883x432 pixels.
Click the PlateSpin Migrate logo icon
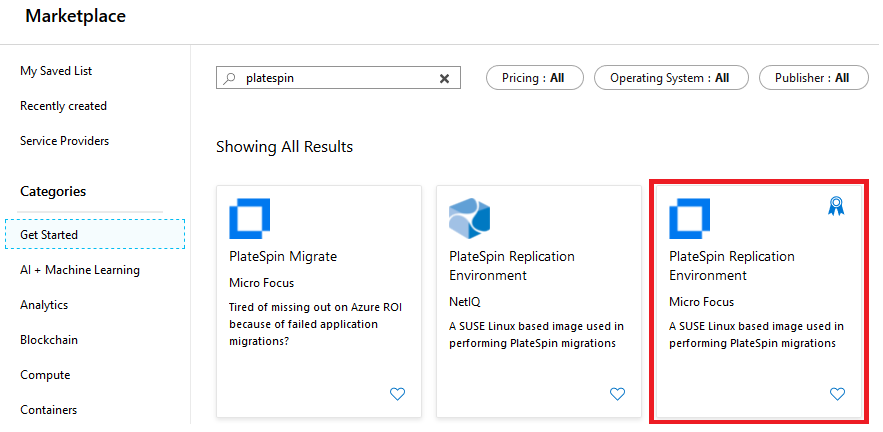point(249,218)
